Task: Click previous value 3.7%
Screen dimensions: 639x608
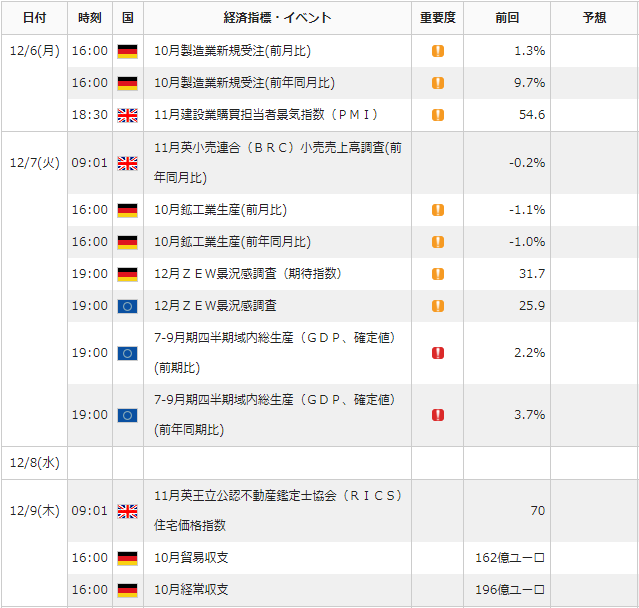Action: click(529, 415)
